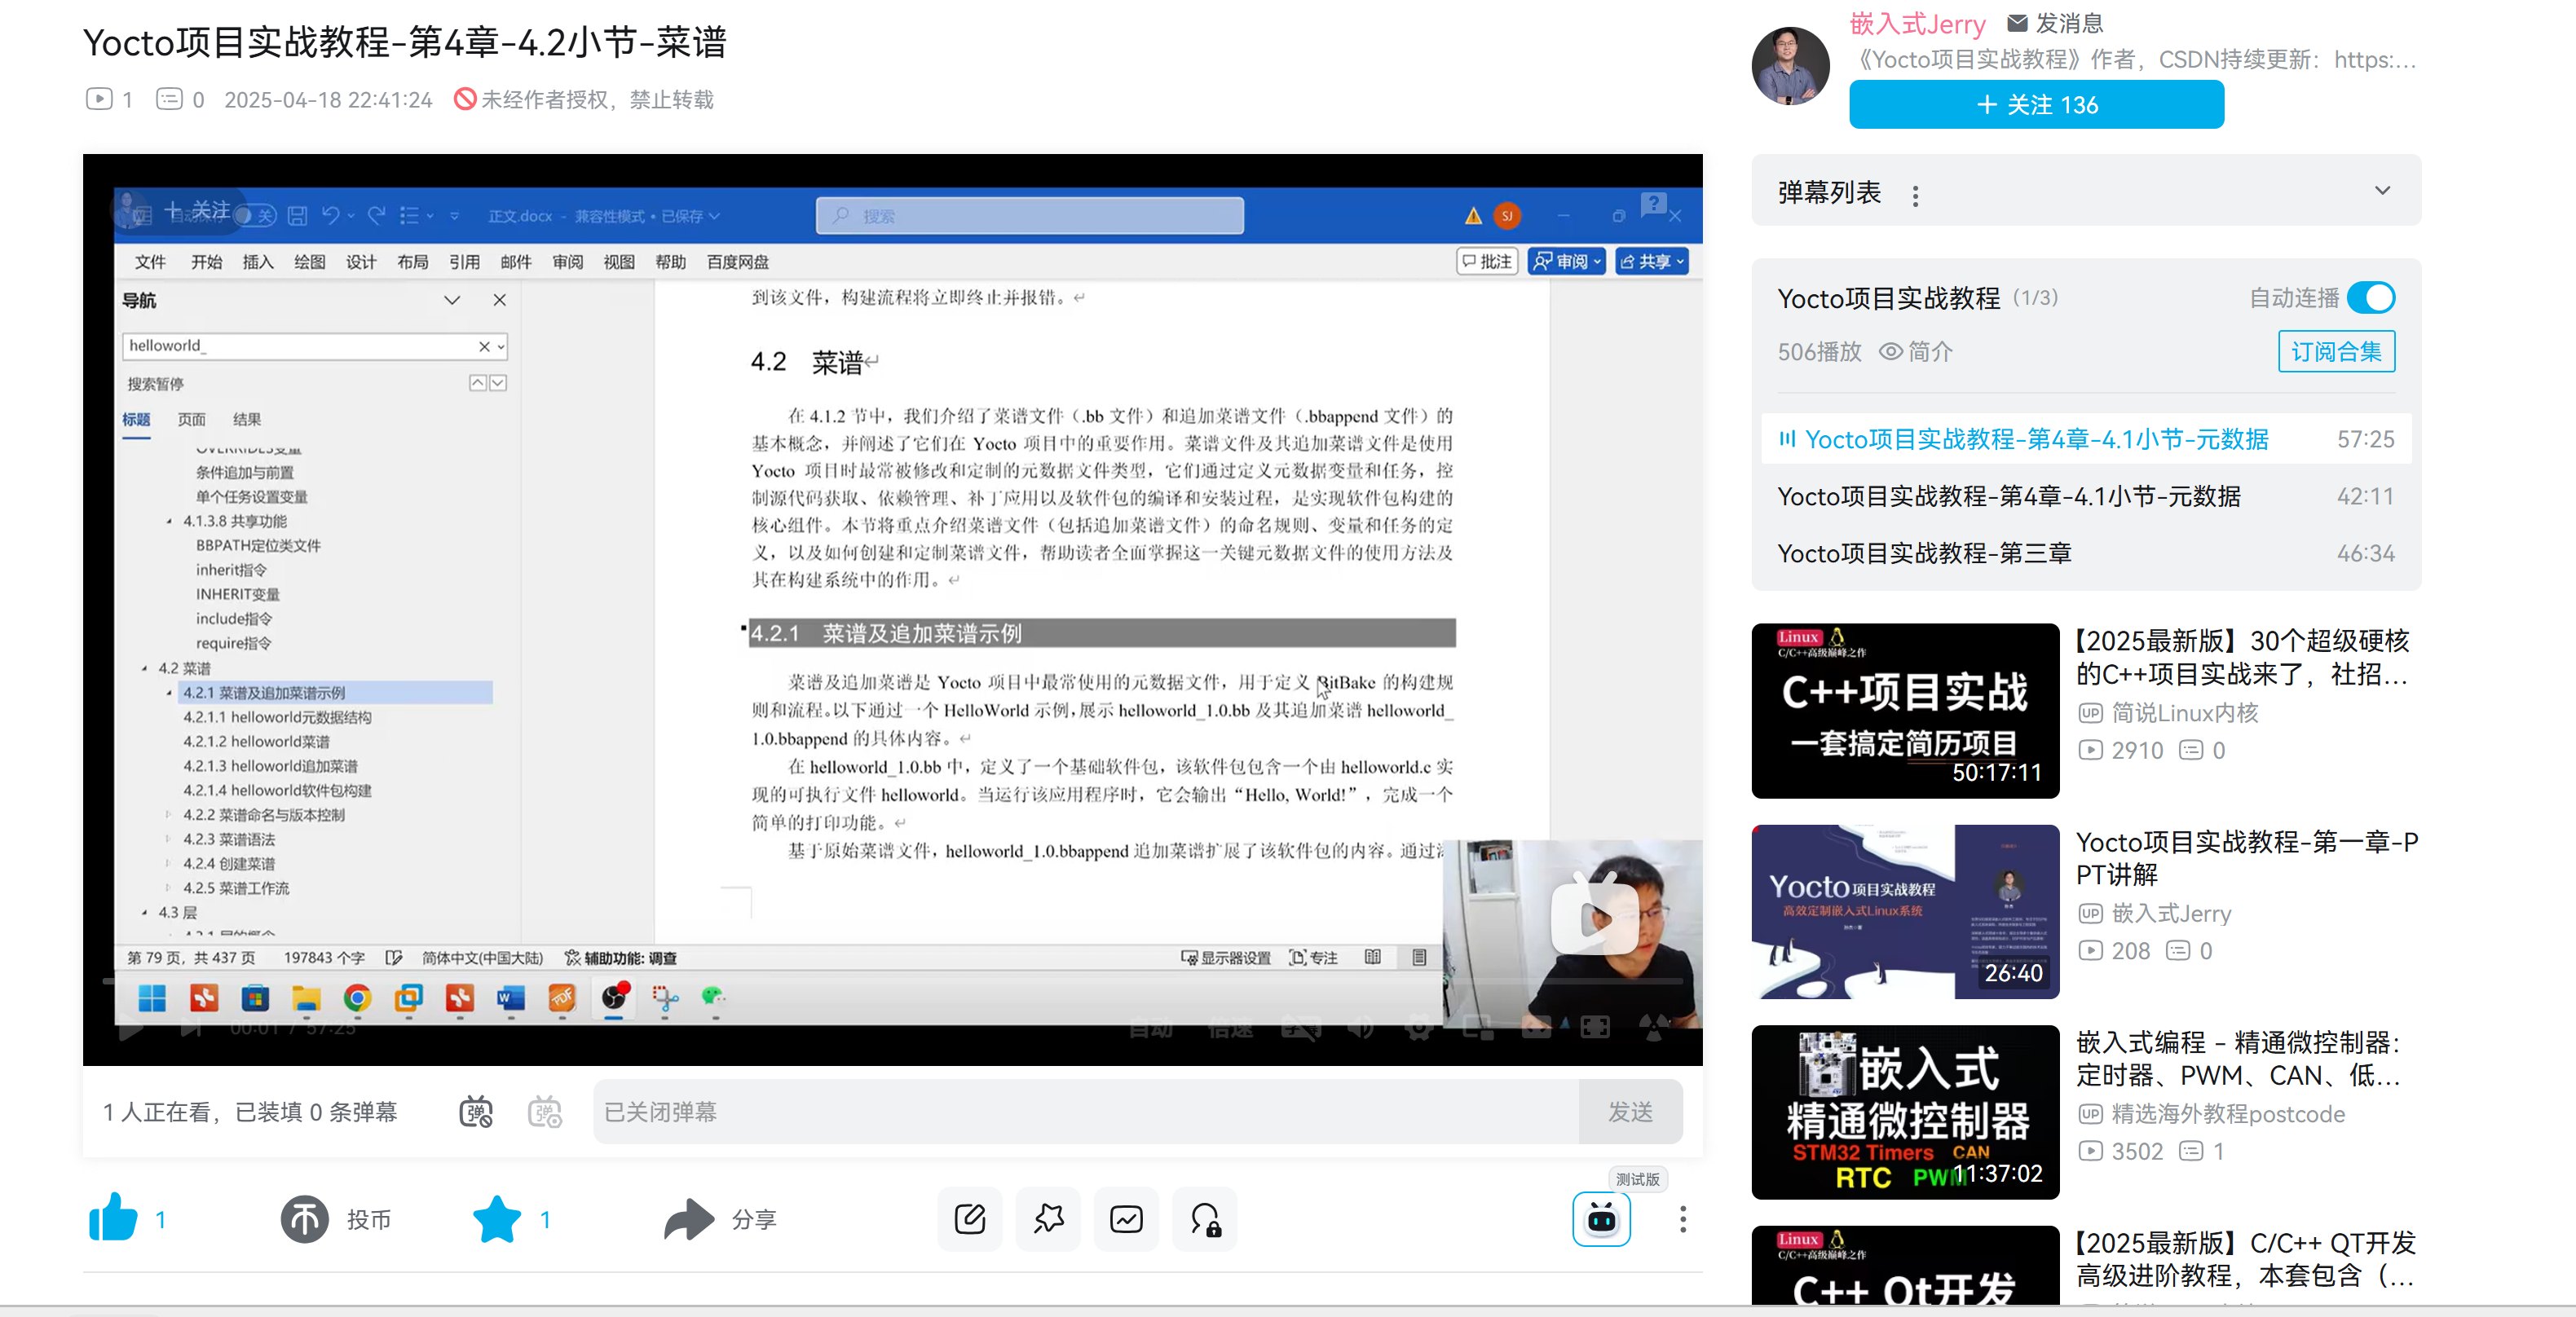The height and width of the screenshot is (1317, 2576).
Task: Open the C++项目实战 recommended video thumbnail
Action: click(1904, 710)
